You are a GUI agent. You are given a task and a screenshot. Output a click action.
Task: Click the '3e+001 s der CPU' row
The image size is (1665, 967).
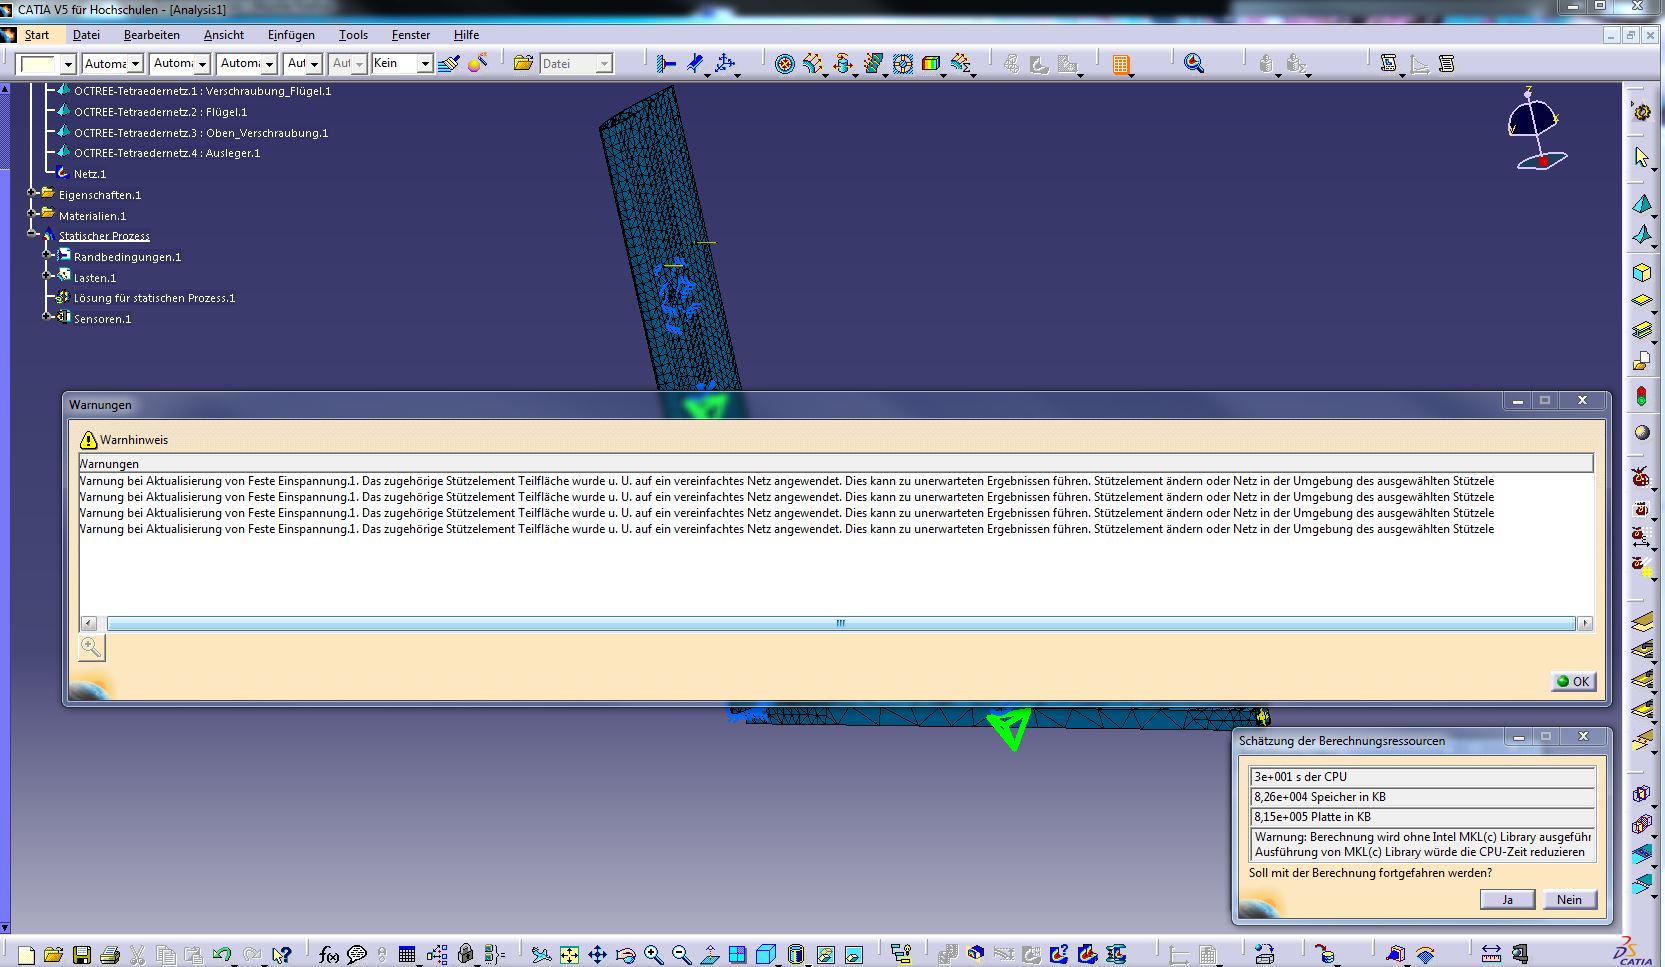click(x=1422, y=777)
